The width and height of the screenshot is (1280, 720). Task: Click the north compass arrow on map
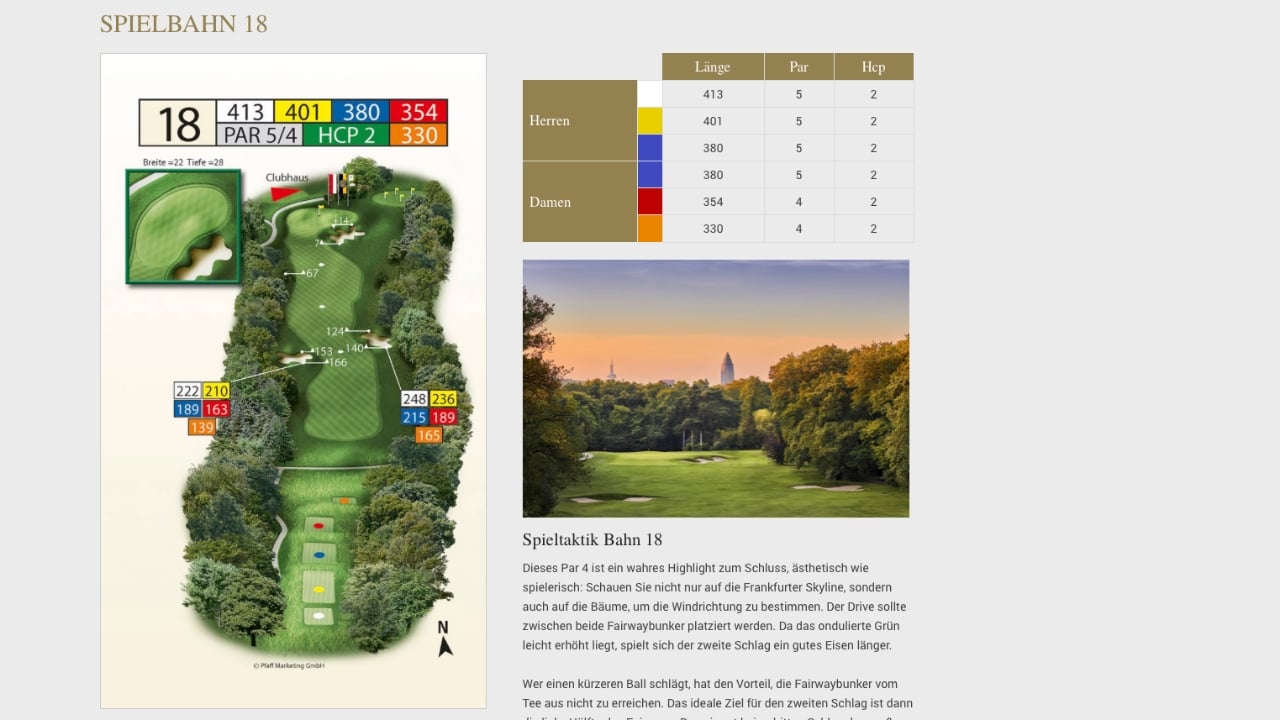tap(445, 640)
